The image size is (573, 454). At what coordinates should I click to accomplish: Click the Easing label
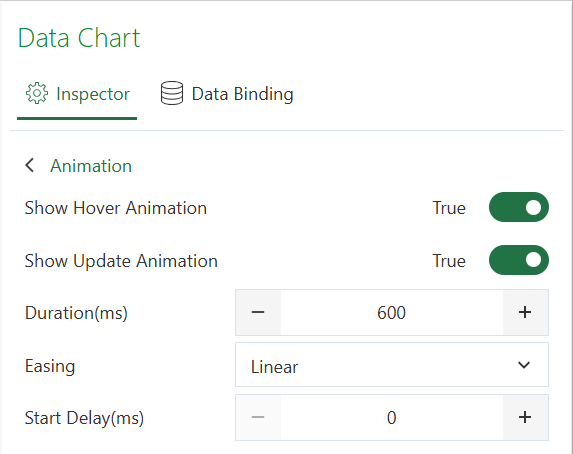tap(50, 366)
